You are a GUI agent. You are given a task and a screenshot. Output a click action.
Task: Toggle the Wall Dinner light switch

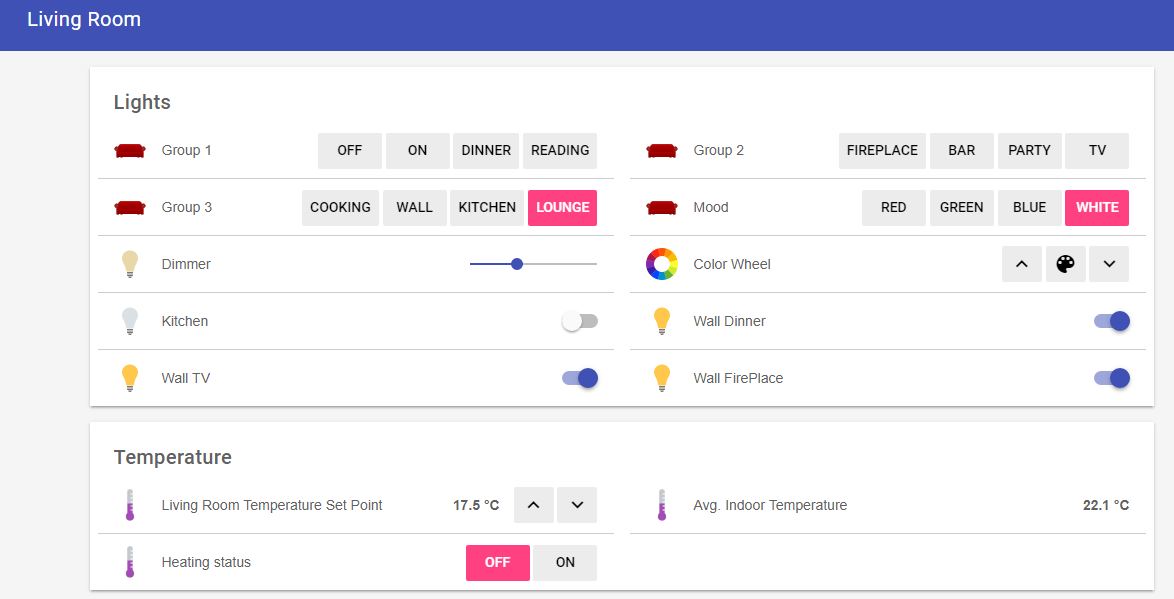(x=1111, y=321)
